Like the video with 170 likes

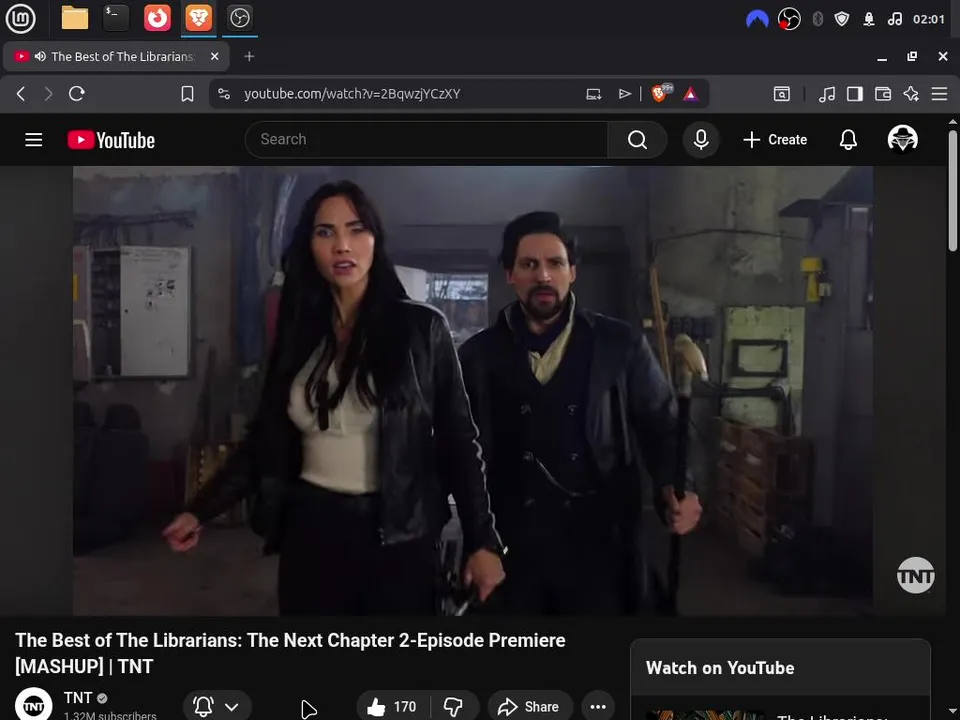(x=392, y=707)
